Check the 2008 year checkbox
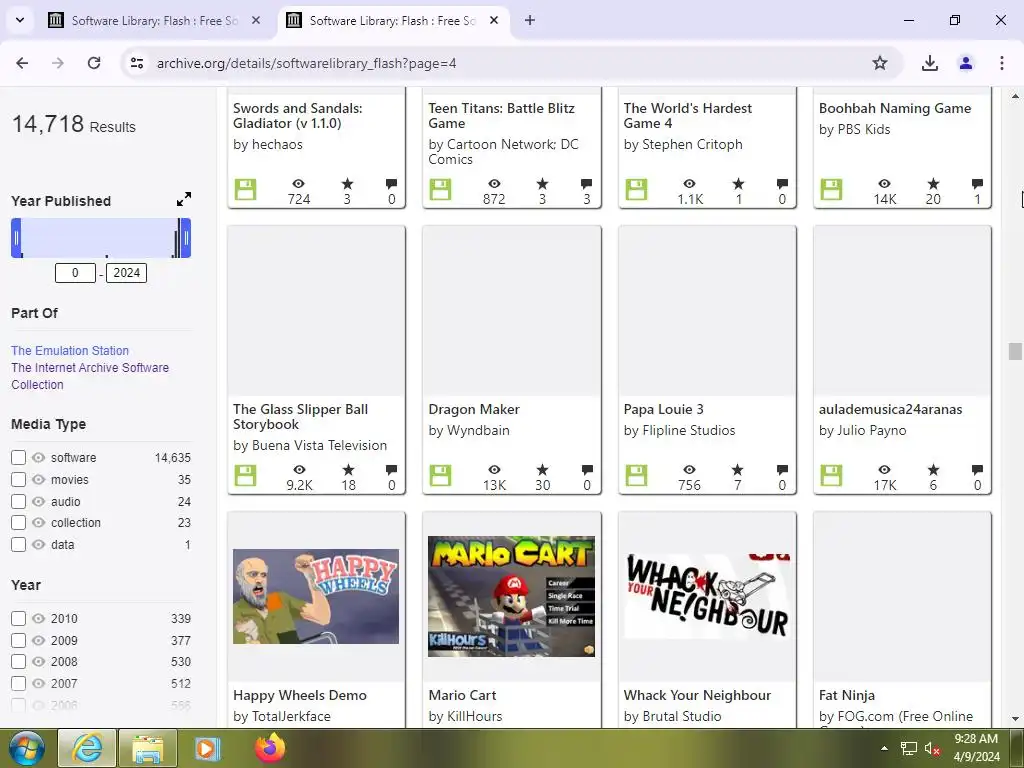 coord(18,662)
